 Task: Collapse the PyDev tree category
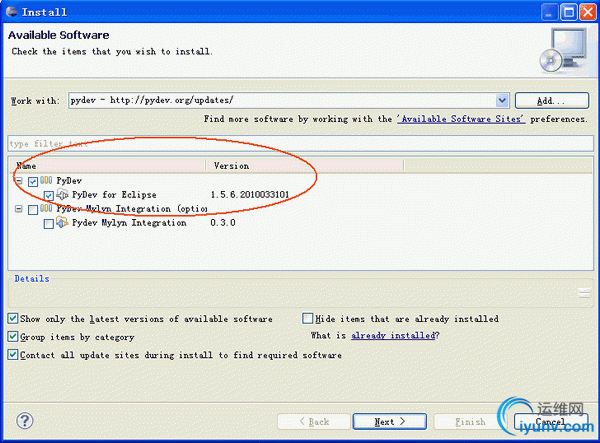pyautogui.click(x=18, y=181)
